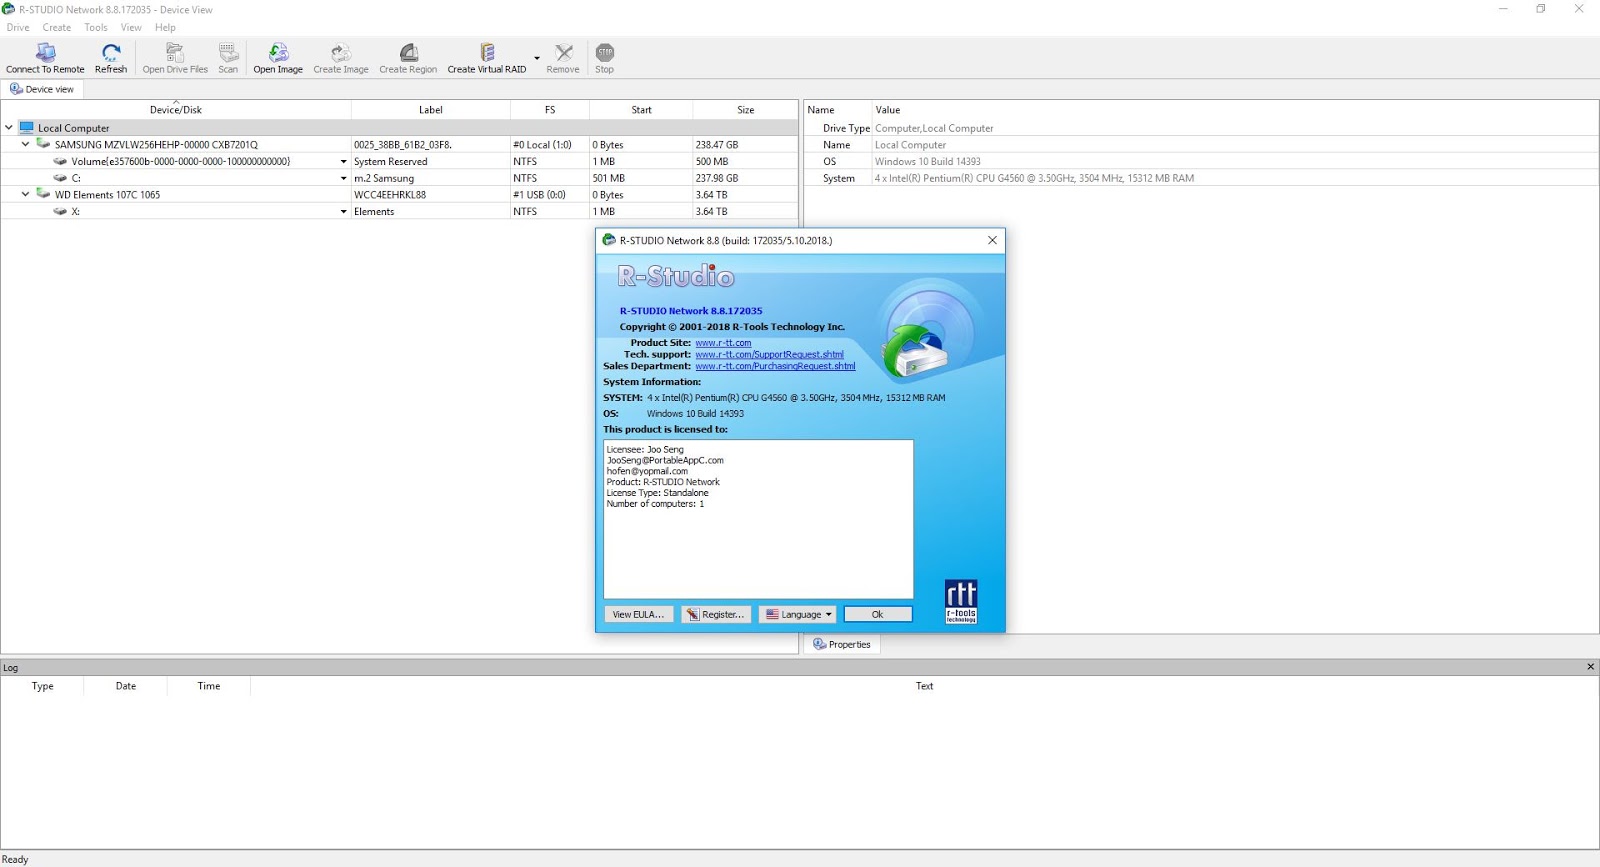Image resolution: width=1600 pixels, height=867 pixels.
Task: Select the OS property row
Action: click(x=1201, y=162)
